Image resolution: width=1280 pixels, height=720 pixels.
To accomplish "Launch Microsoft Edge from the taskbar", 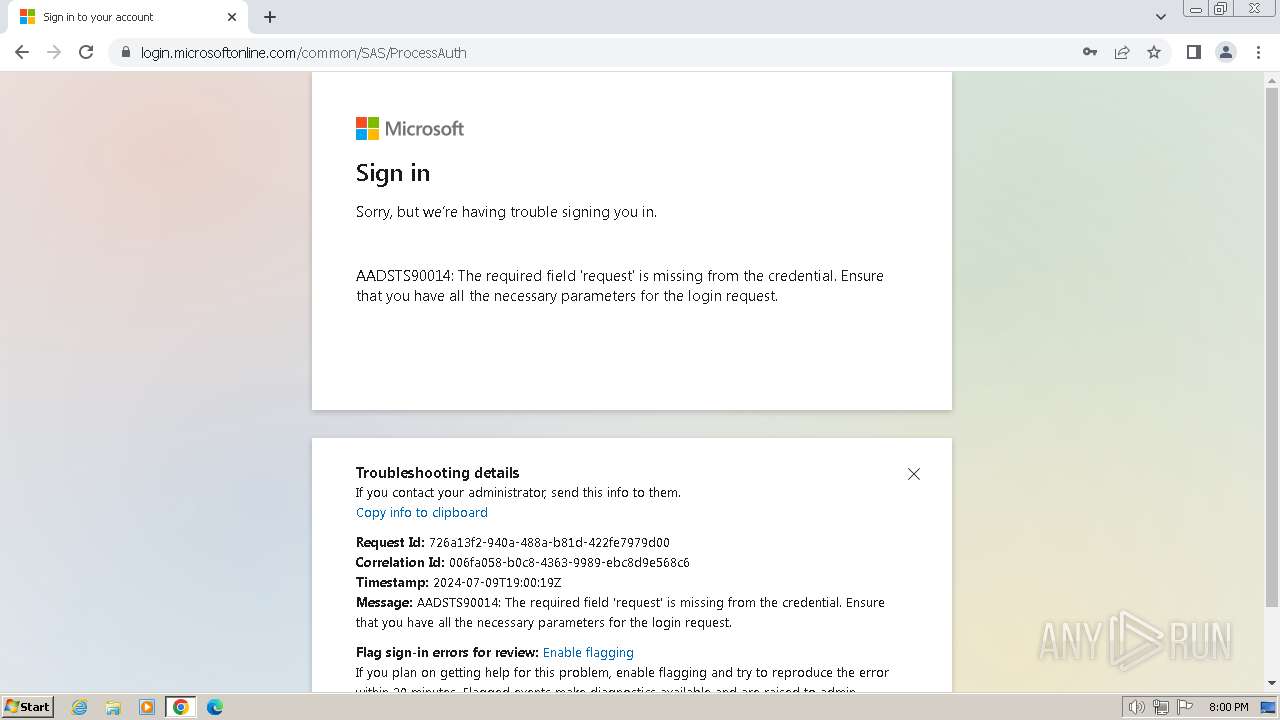I will (x=214, y=707).
